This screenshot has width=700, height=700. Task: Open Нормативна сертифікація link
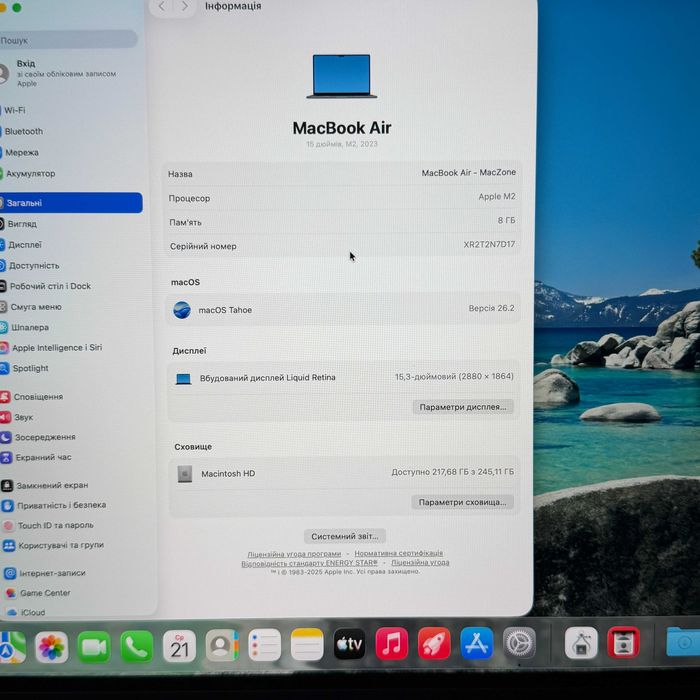[399, 553]
